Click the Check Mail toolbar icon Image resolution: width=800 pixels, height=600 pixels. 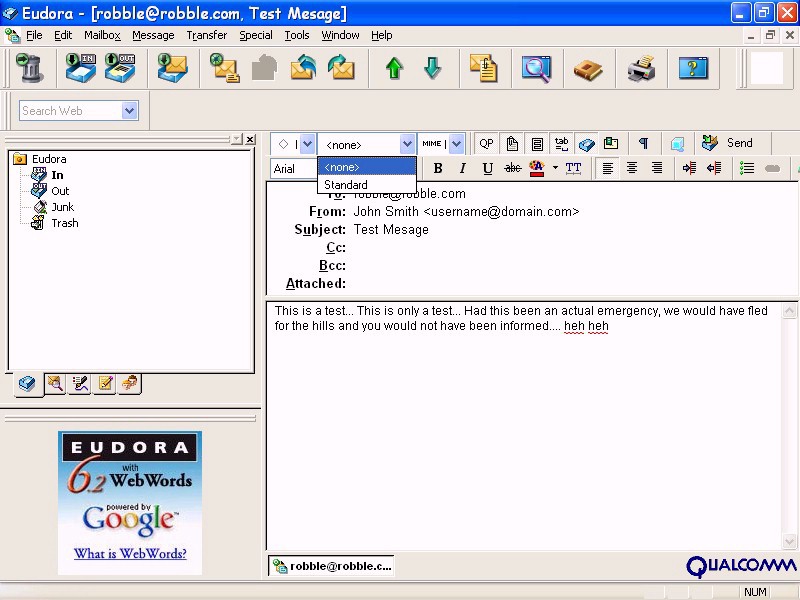[x=172, y=67]
